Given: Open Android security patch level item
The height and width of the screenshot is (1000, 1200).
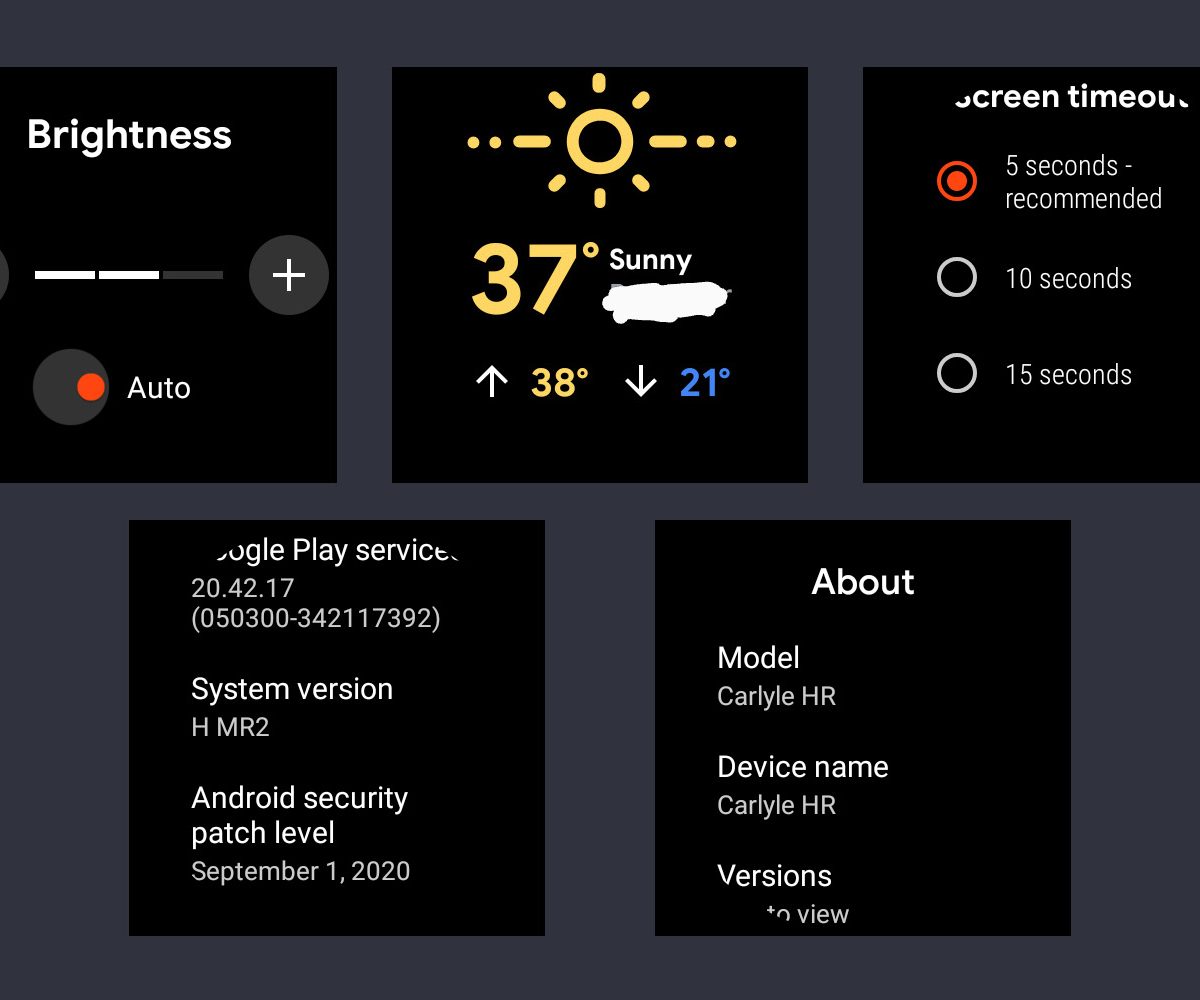Looking at the screenshot, I should point(300,833).
